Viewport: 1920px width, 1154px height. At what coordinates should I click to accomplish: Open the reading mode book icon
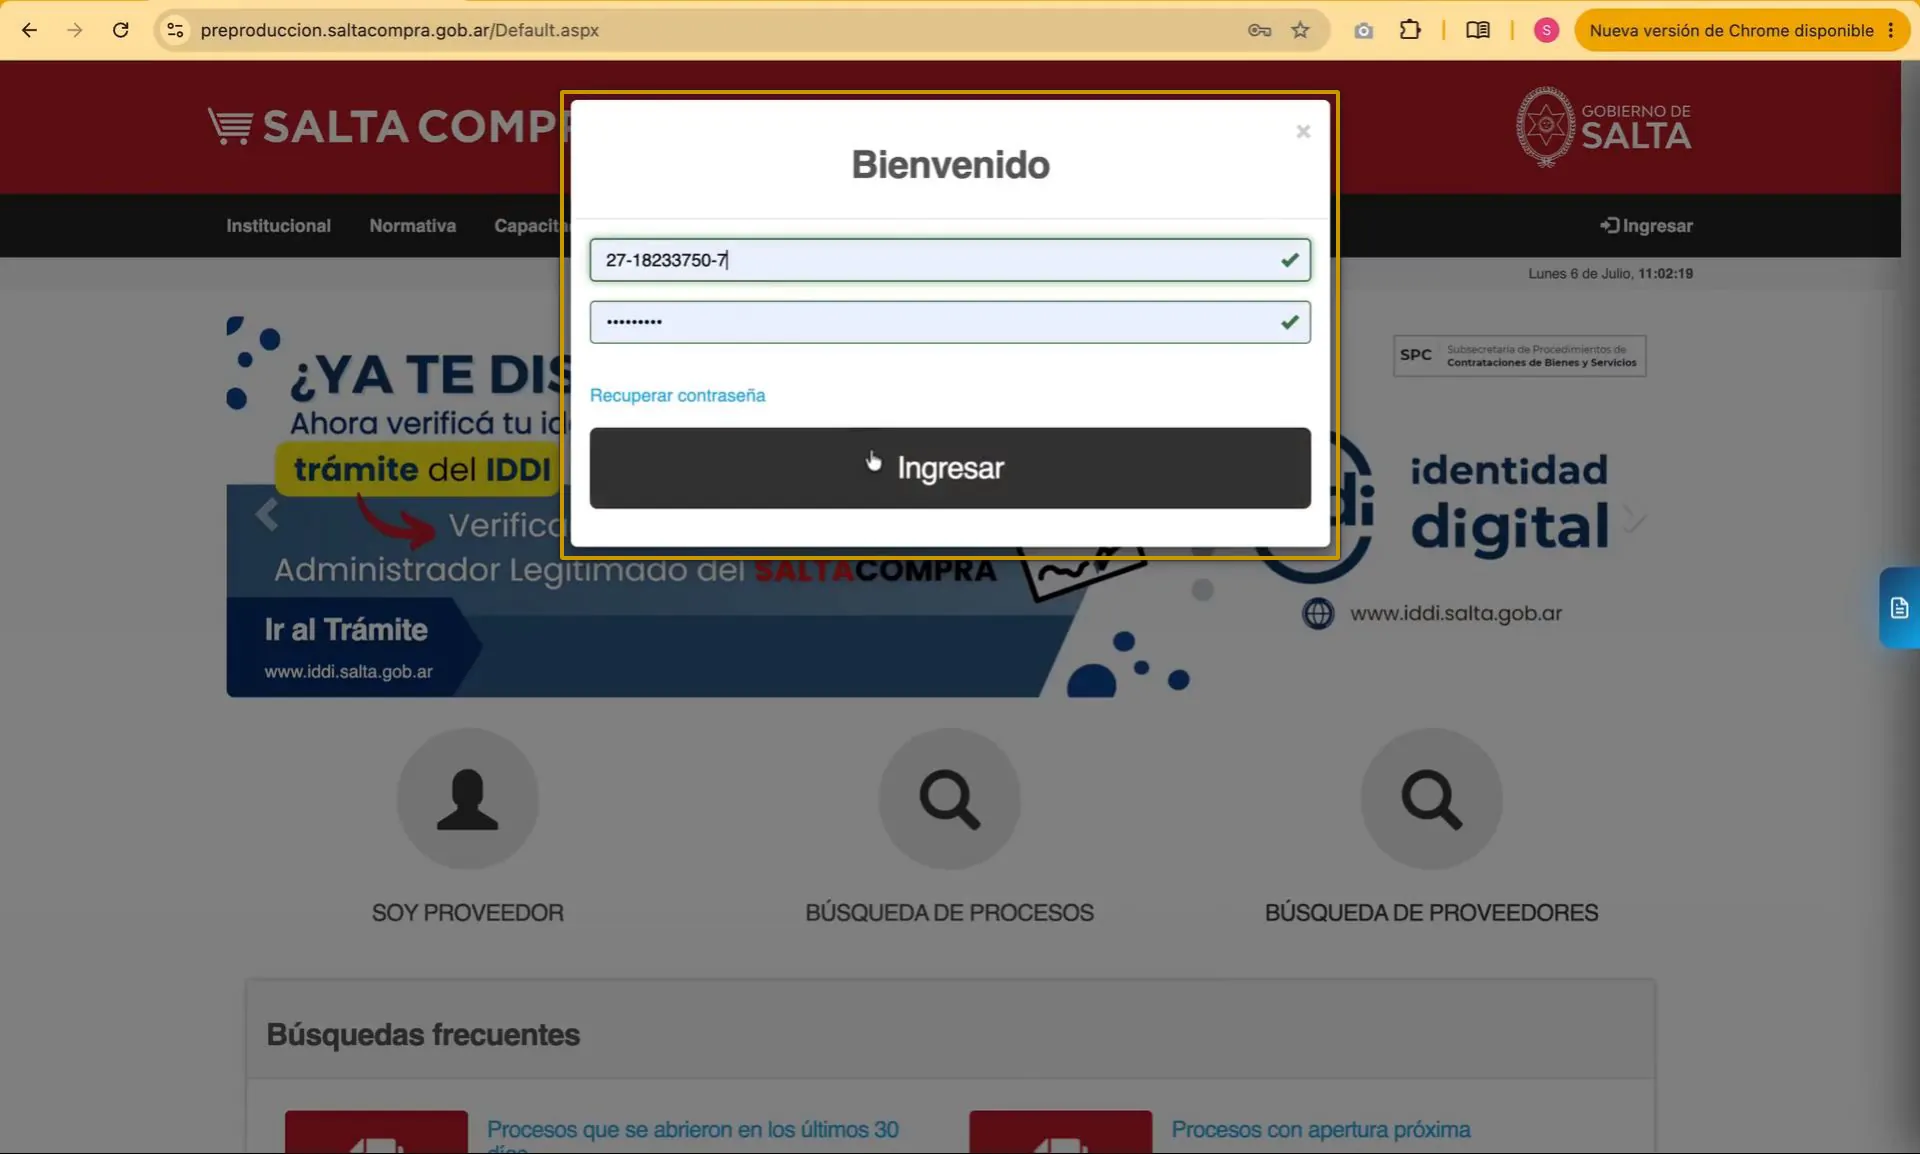click(x=1478, y=30)
